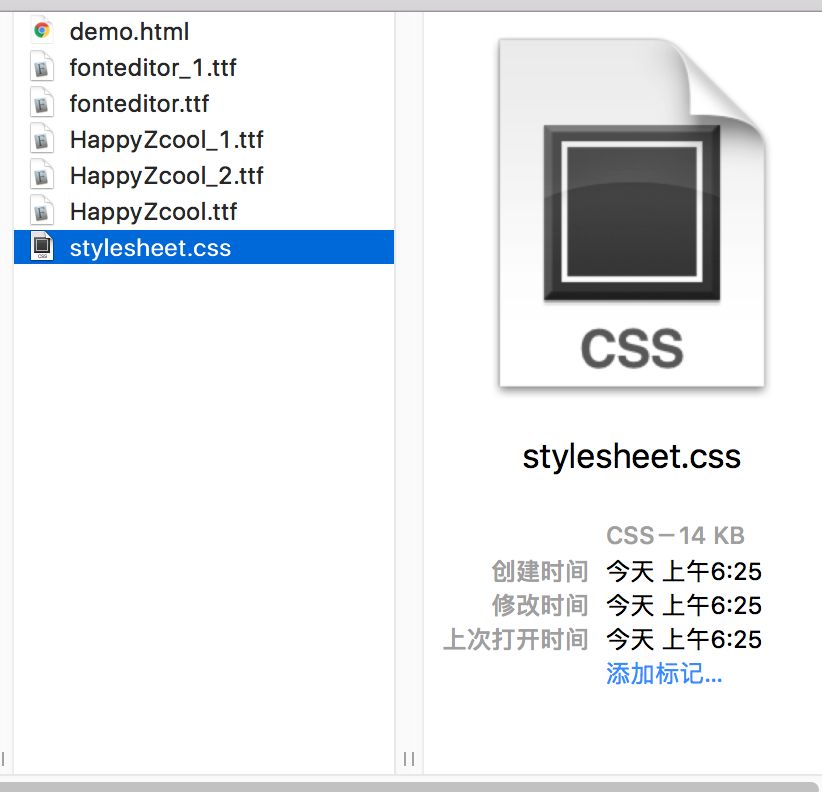Select the fonteditor.ttf file name
This screenshot has height=792, width=822.
coord(139,104)
